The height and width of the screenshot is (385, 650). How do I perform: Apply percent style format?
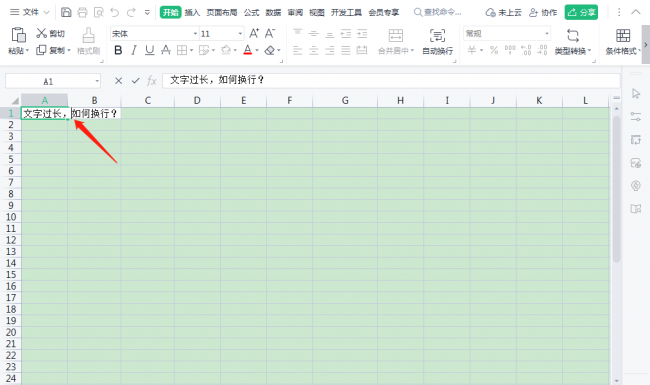pos(494,51)
